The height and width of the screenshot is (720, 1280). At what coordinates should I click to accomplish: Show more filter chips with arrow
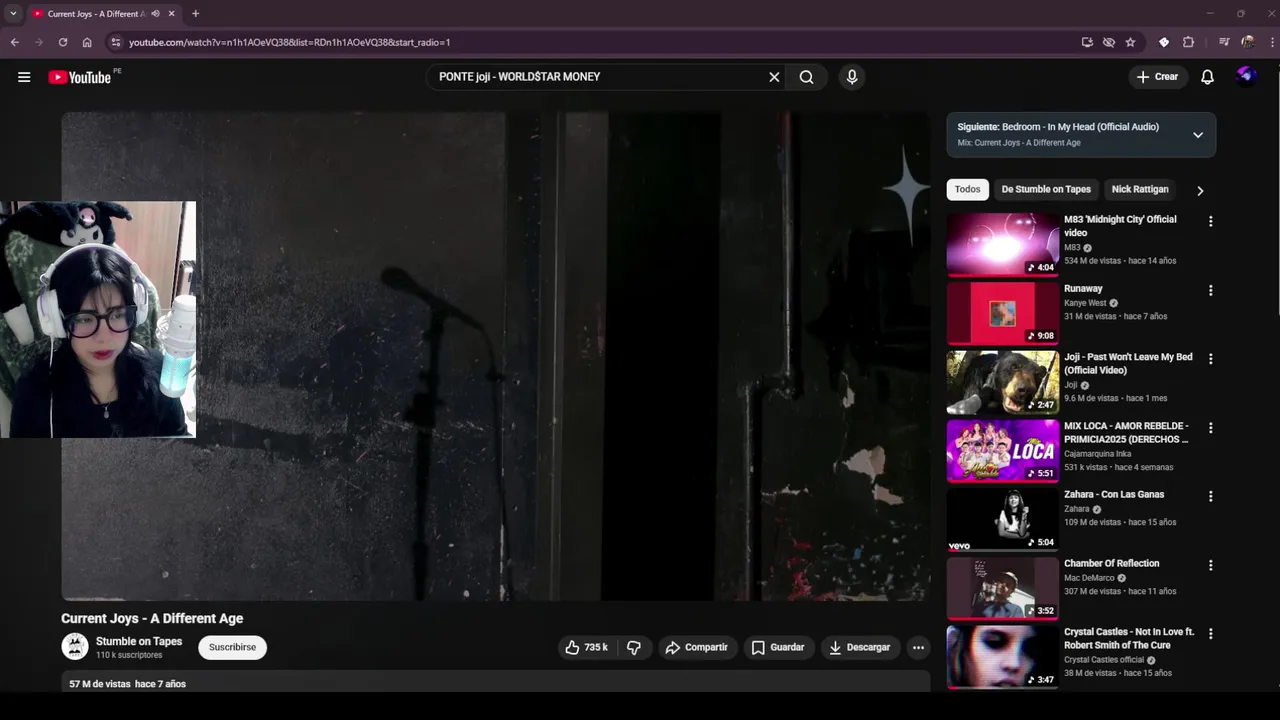[1200, 190]
